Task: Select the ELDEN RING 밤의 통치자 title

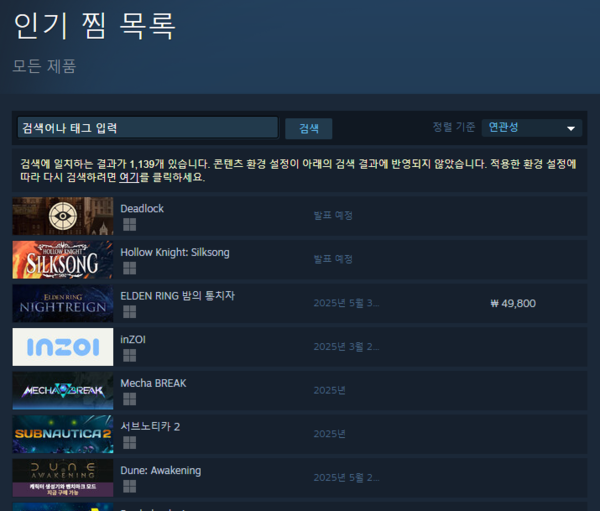Action: click(x=178, y=296)
